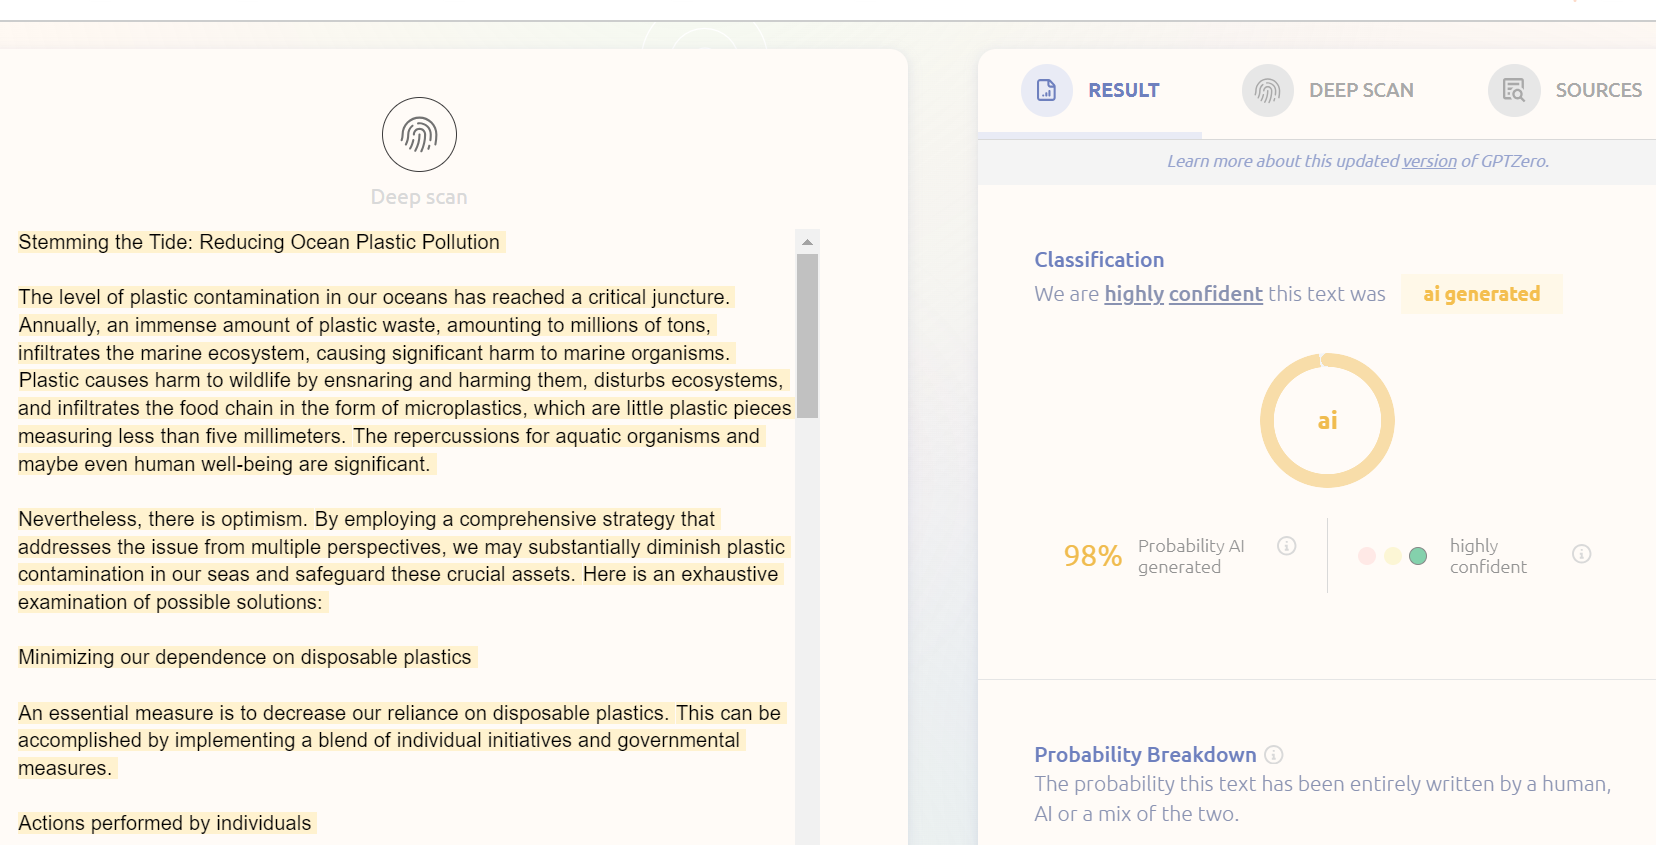Click the 98% probability value

1092,556
